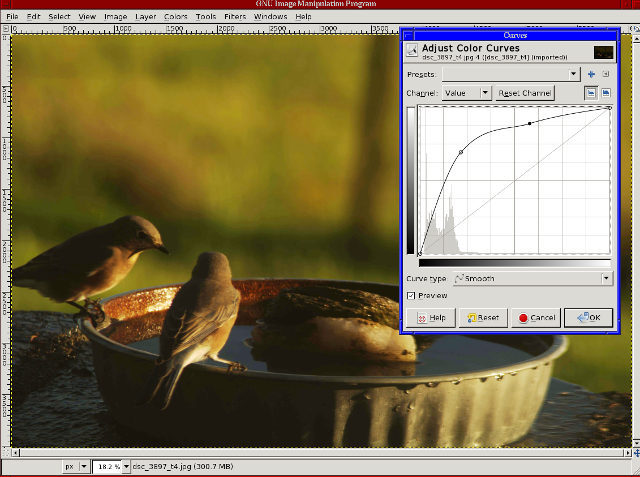The width and height of the screenshot is (640, 477).
Task: Expand the Presets dropdown
Action: tap(574, 74)
